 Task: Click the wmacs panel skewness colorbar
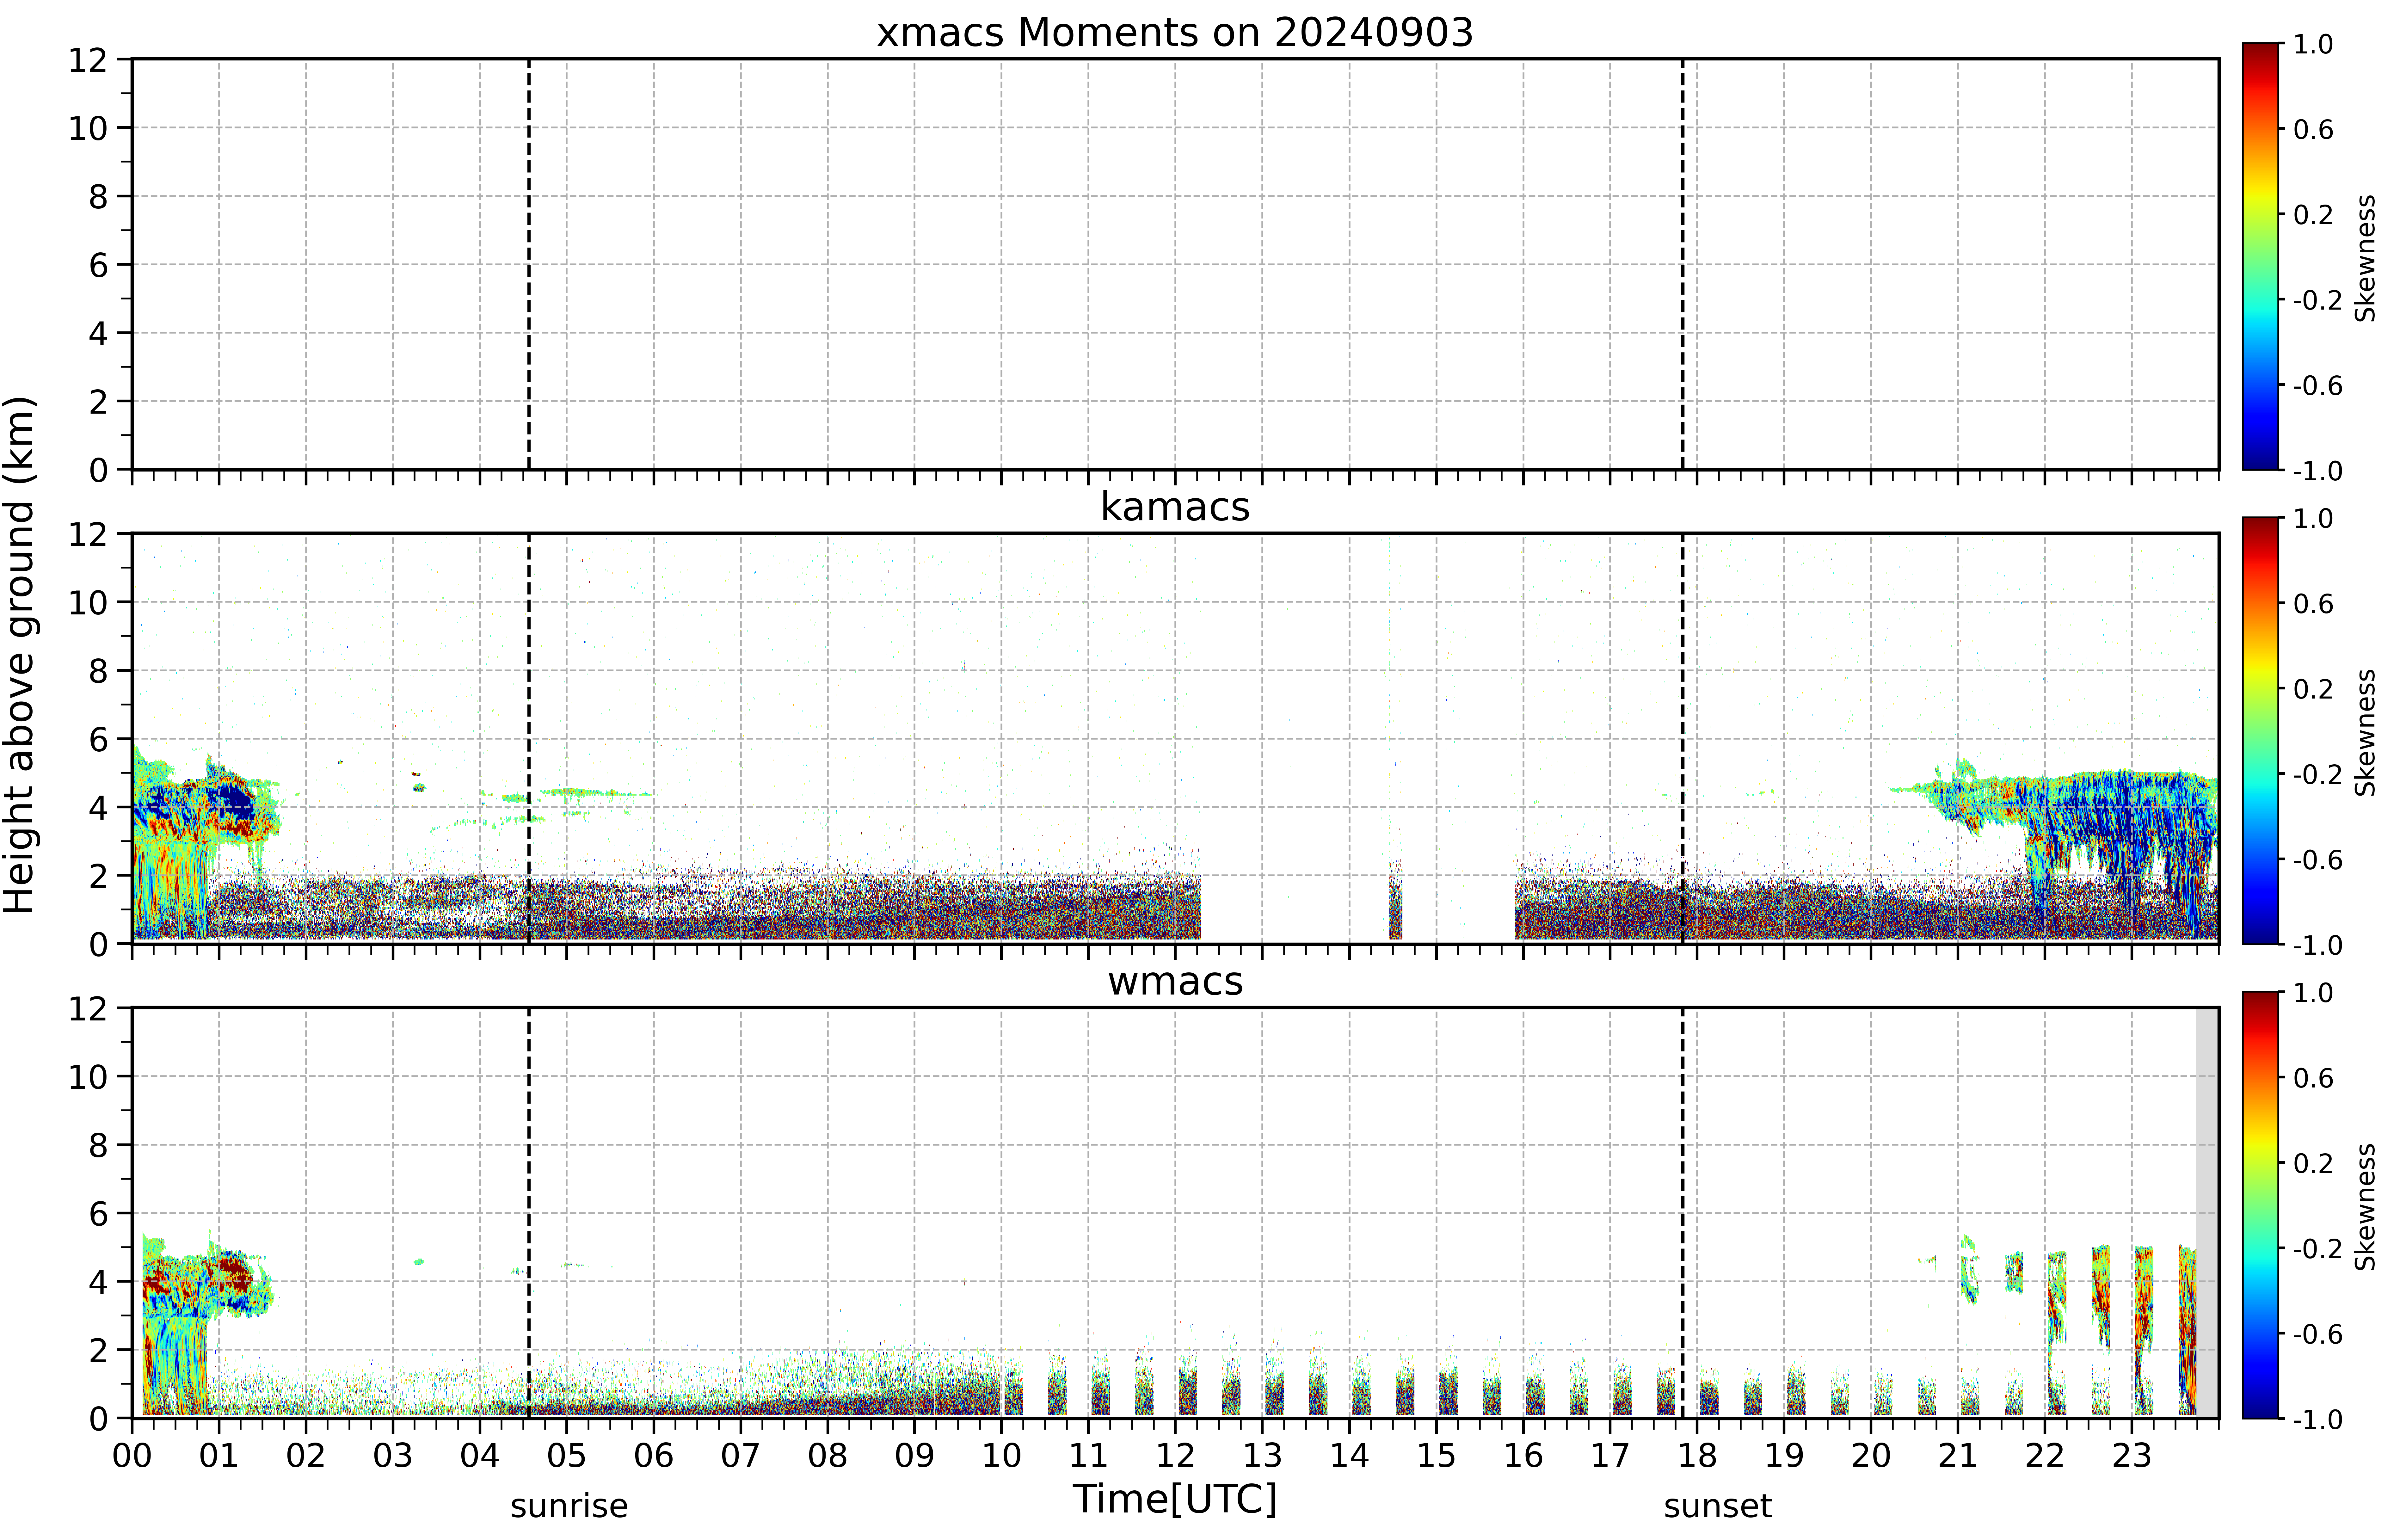click(2260, 1205)
